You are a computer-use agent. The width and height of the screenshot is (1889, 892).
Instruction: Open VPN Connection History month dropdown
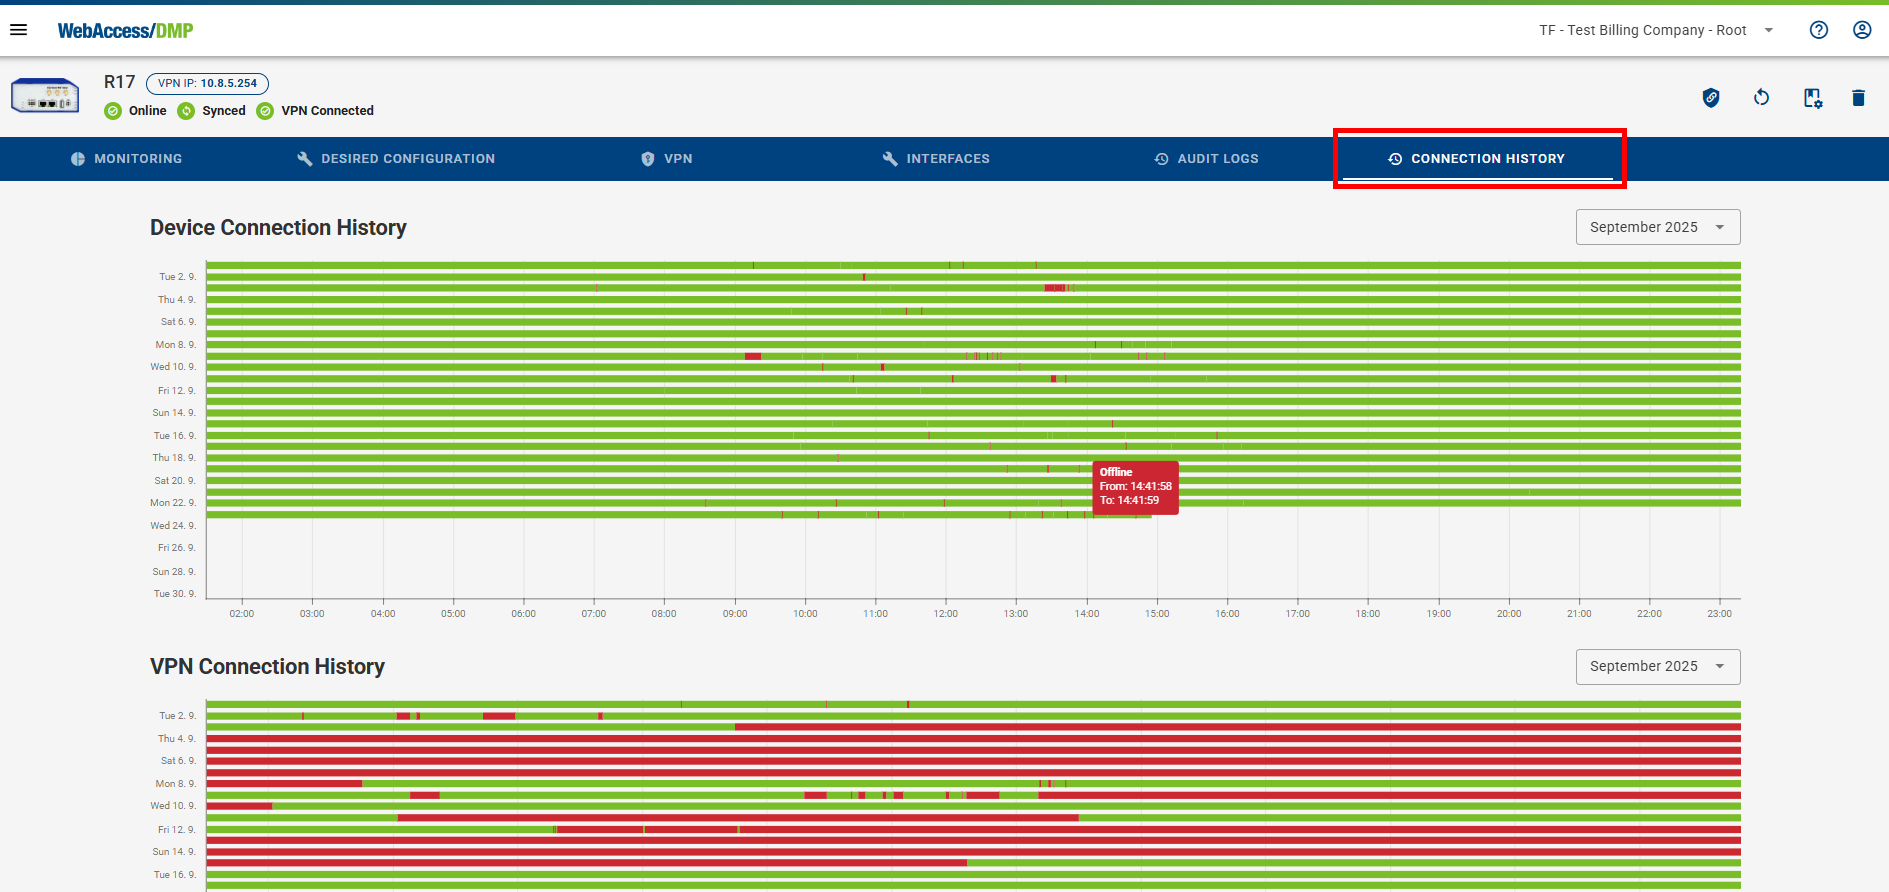[x=1657, y=667]
